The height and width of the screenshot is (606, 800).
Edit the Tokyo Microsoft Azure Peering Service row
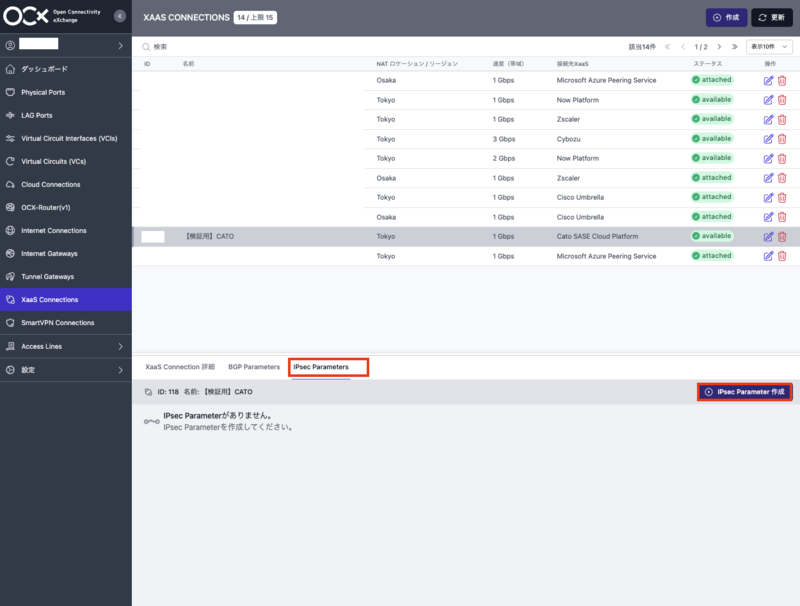click(x=768, y=256)
